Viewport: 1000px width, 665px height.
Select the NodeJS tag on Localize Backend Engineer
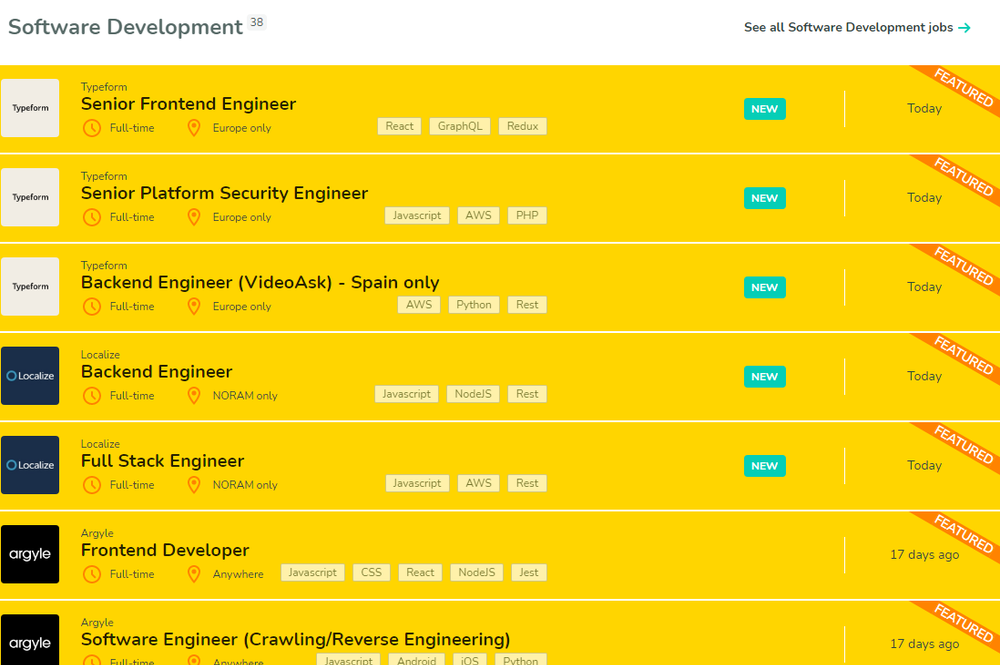tap(473, 394)
